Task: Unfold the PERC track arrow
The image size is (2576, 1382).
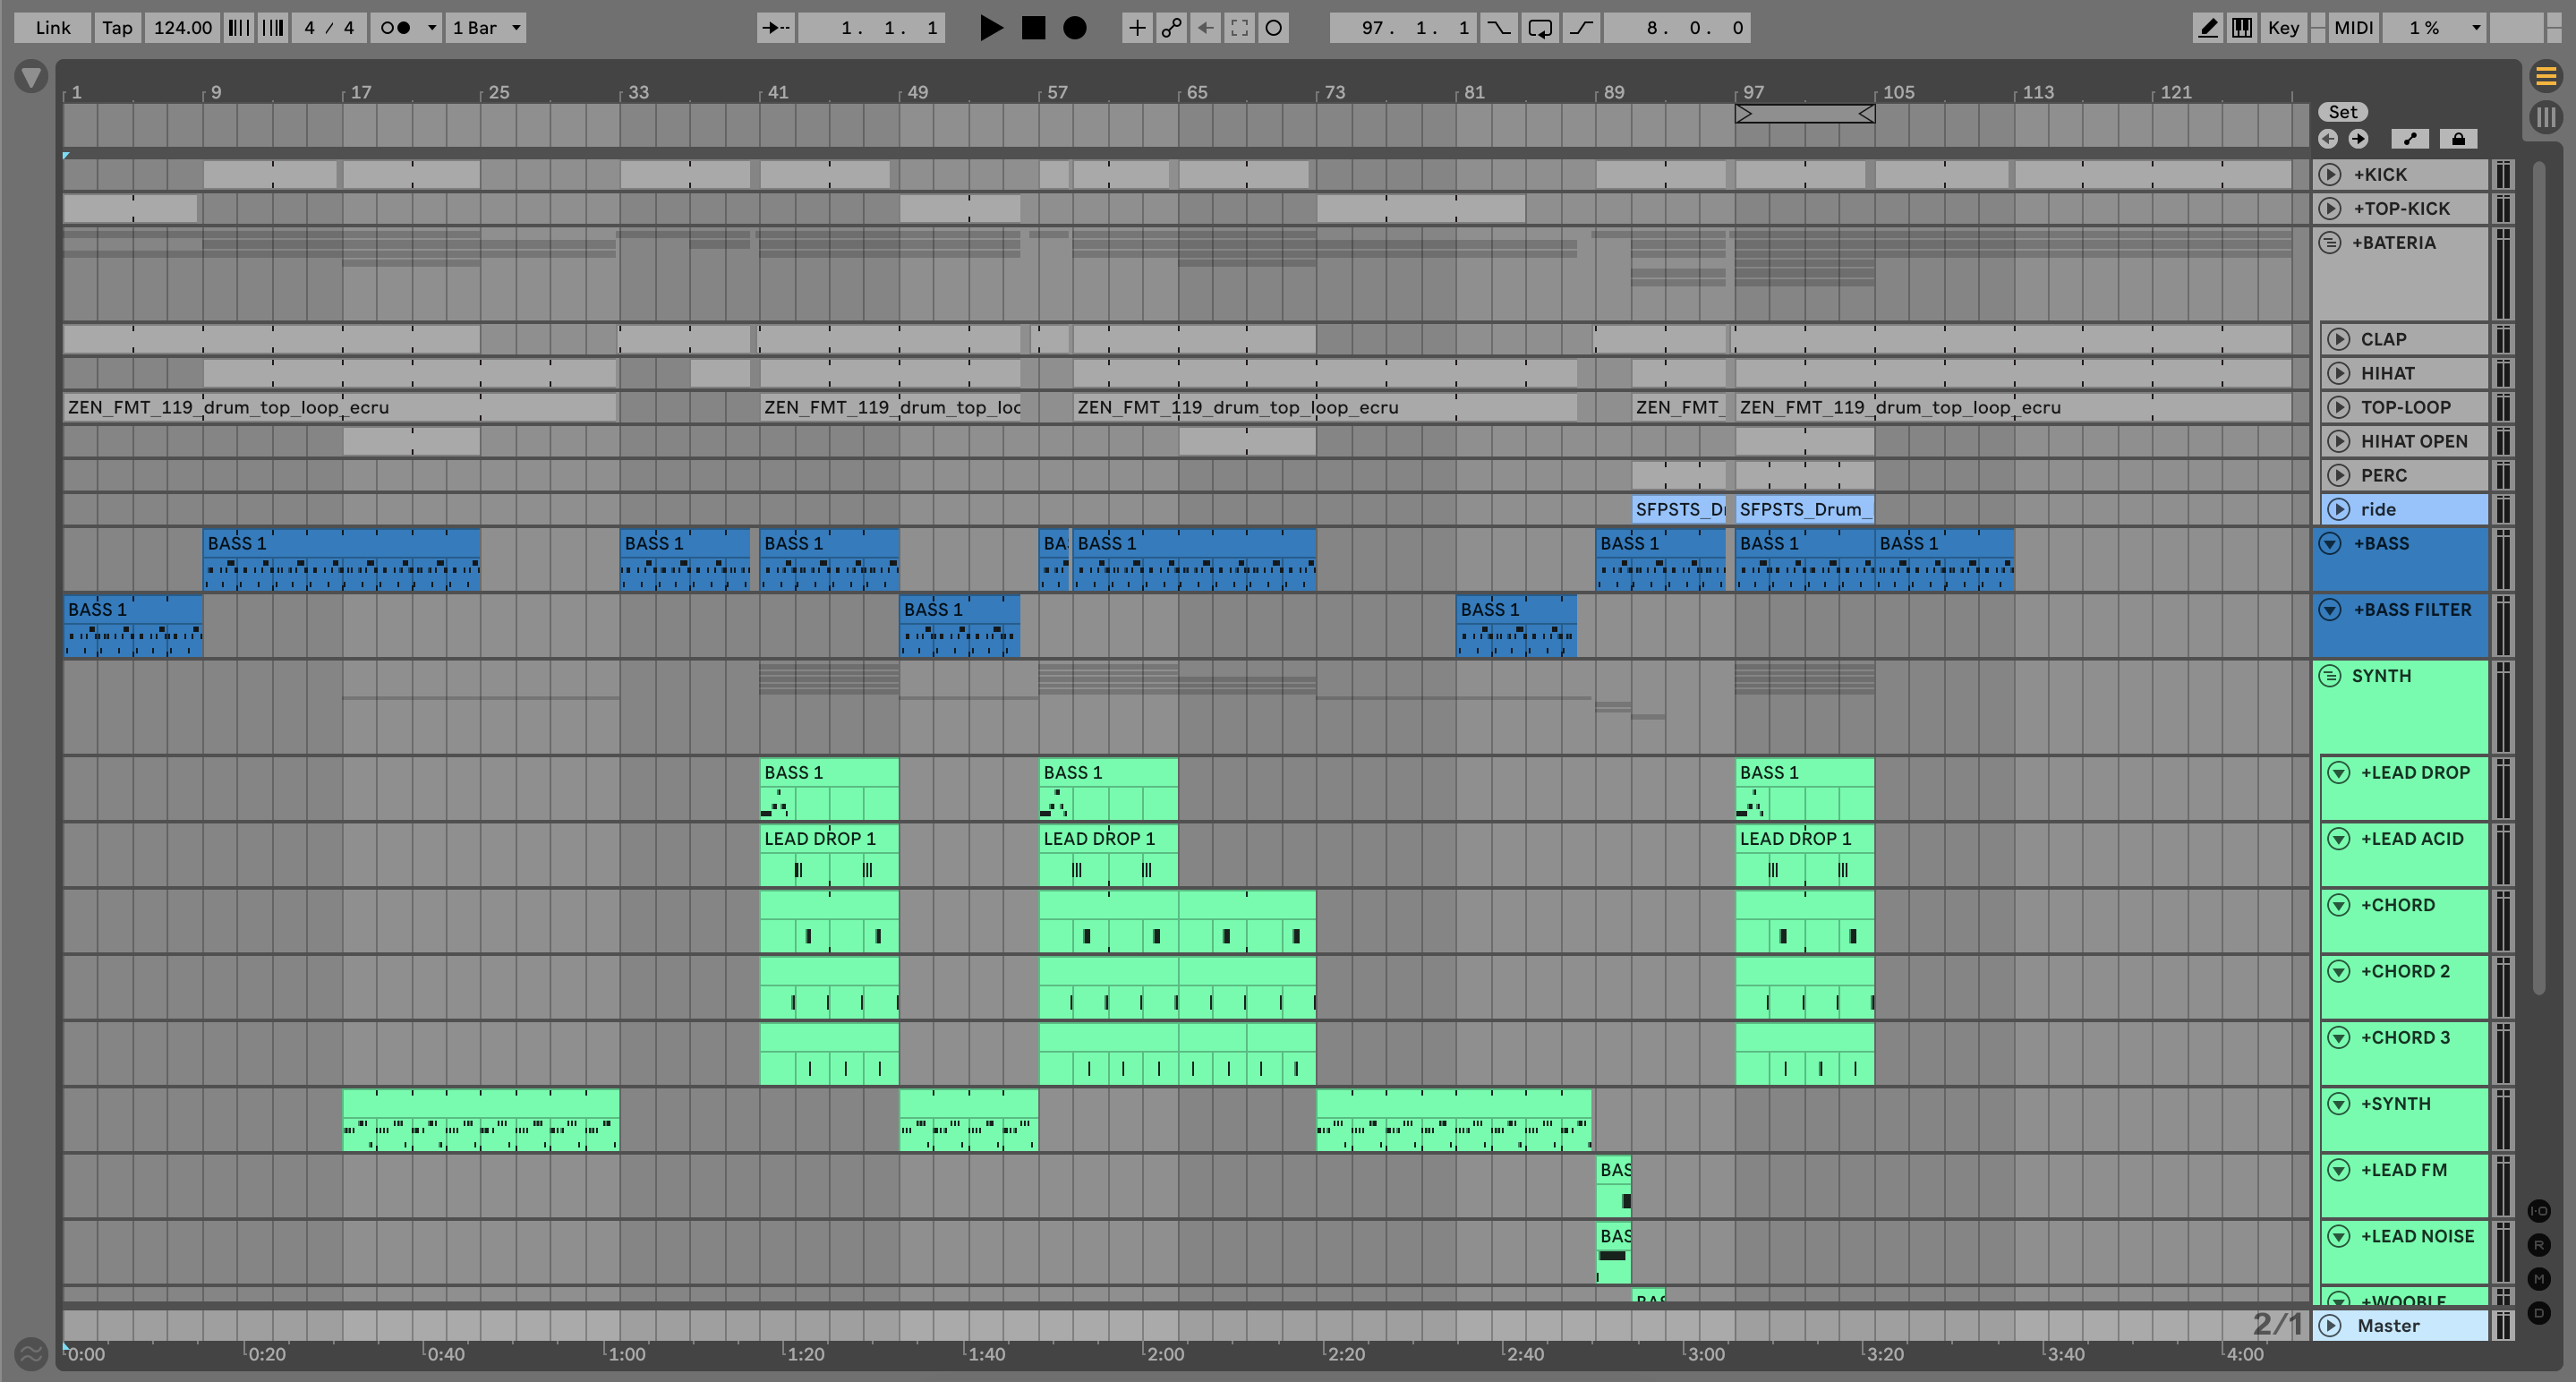Action: pos(2338,475)
